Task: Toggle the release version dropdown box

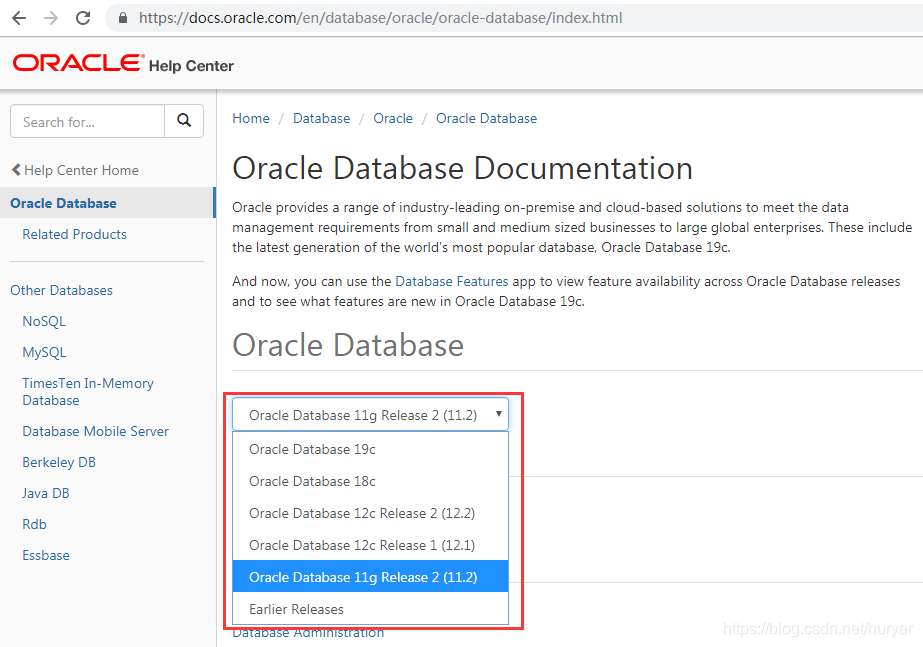Action: pos(370,414)
